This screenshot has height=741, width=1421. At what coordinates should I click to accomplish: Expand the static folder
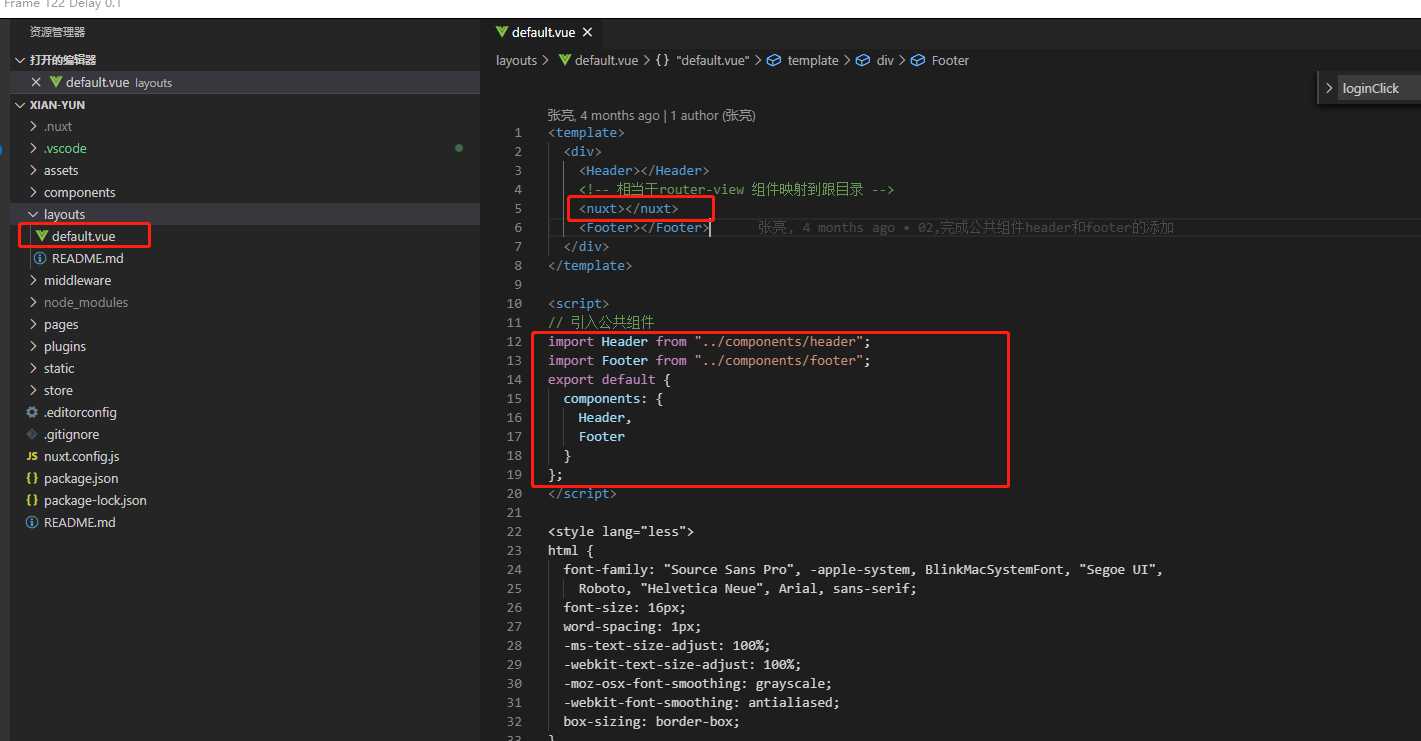coord(34,368)
